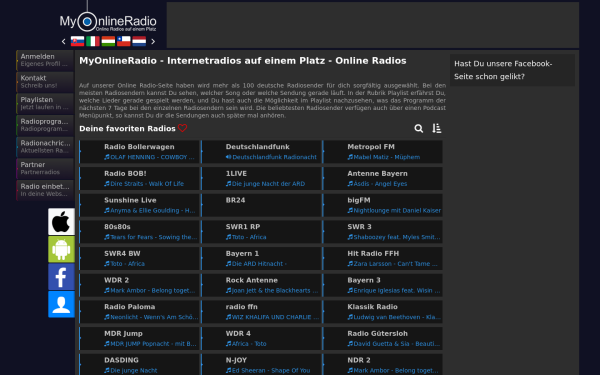Image resolution: width=600 pixels, height=375 pixels.
Task: Open the Radioprogramm menu item
Action: pos(45,125)
